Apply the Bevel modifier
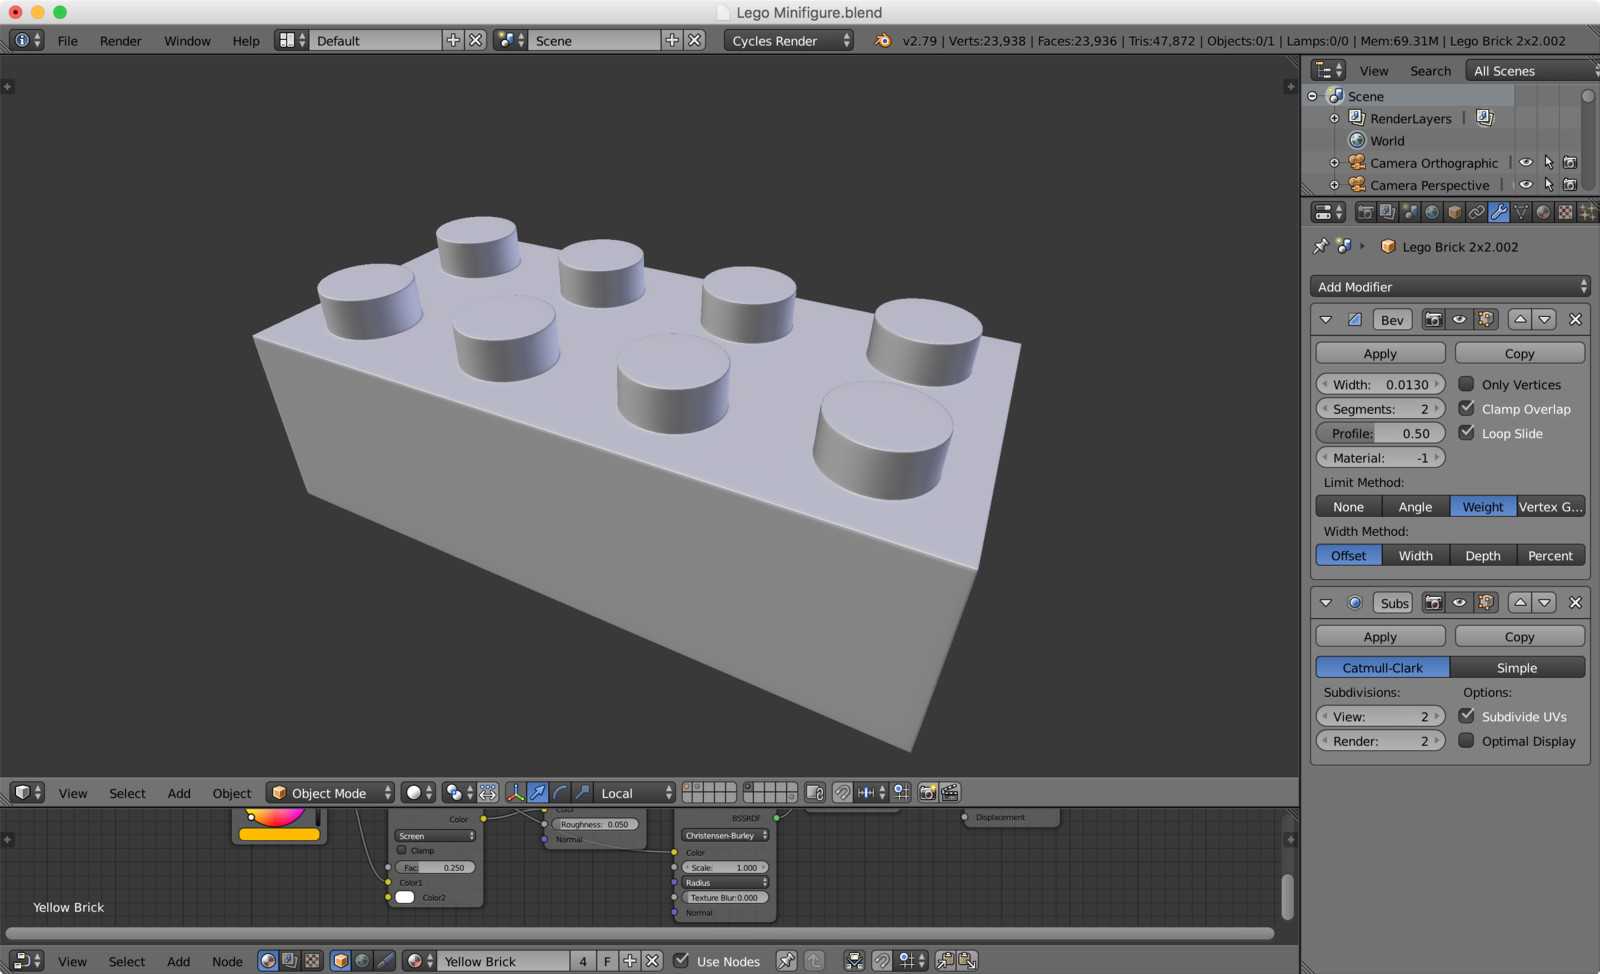The height and width of the screenshot is (974, 1600). coord(1380,353)
